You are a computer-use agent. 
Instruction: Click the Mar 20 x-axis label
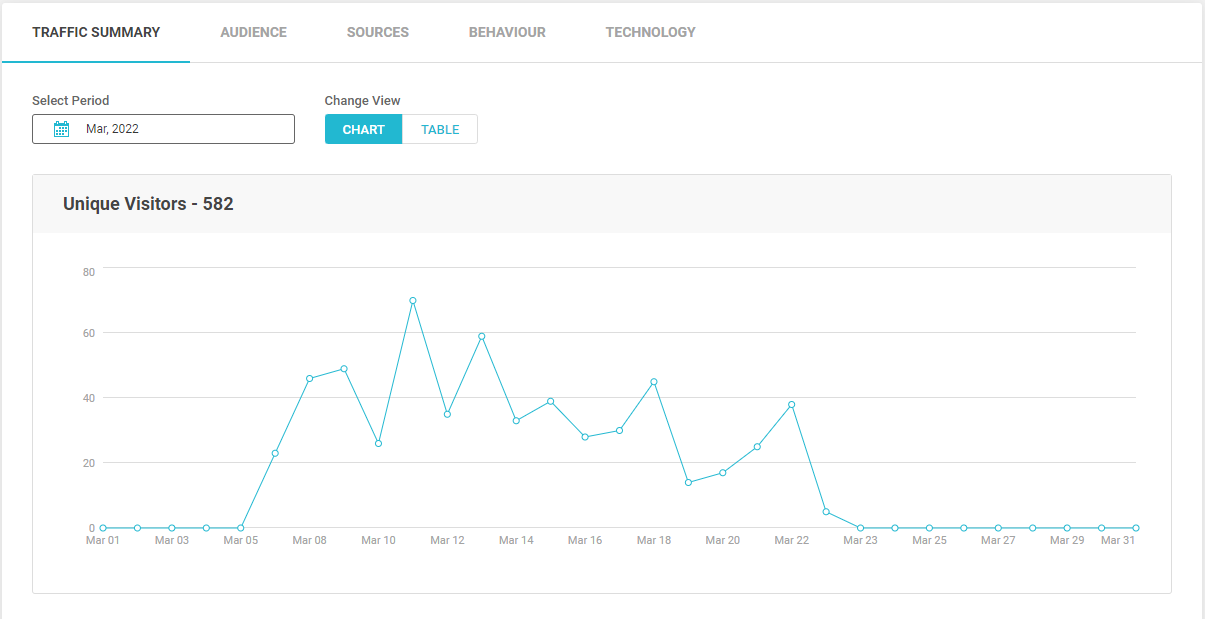[x=723, y=541]
